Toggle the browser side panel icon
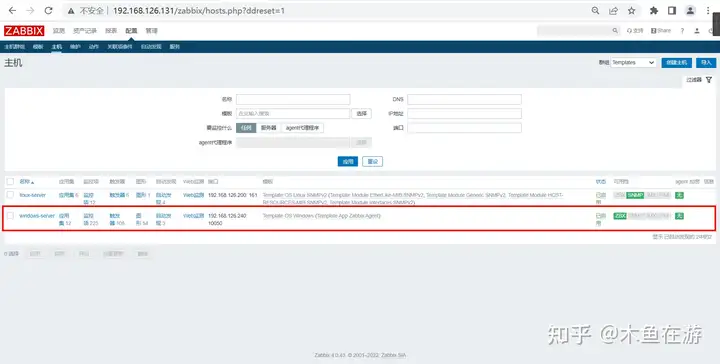 pyautogui.click(x=671, y=11)
